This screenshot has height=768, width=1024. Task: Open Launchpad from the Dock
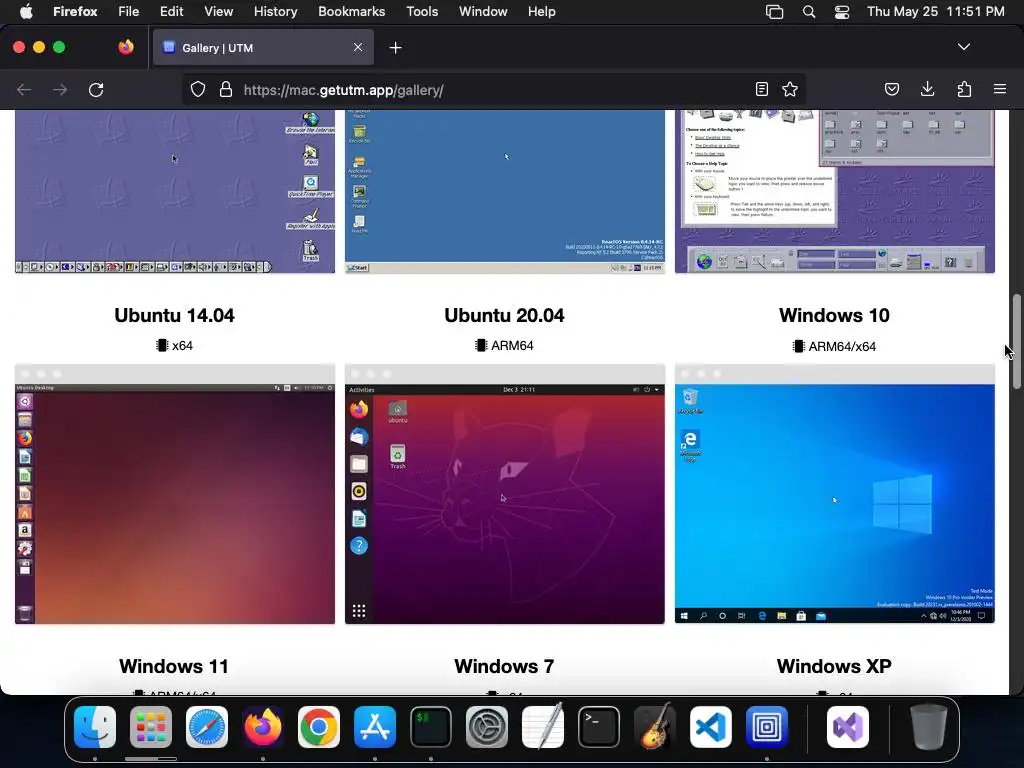tap(151, 727)
